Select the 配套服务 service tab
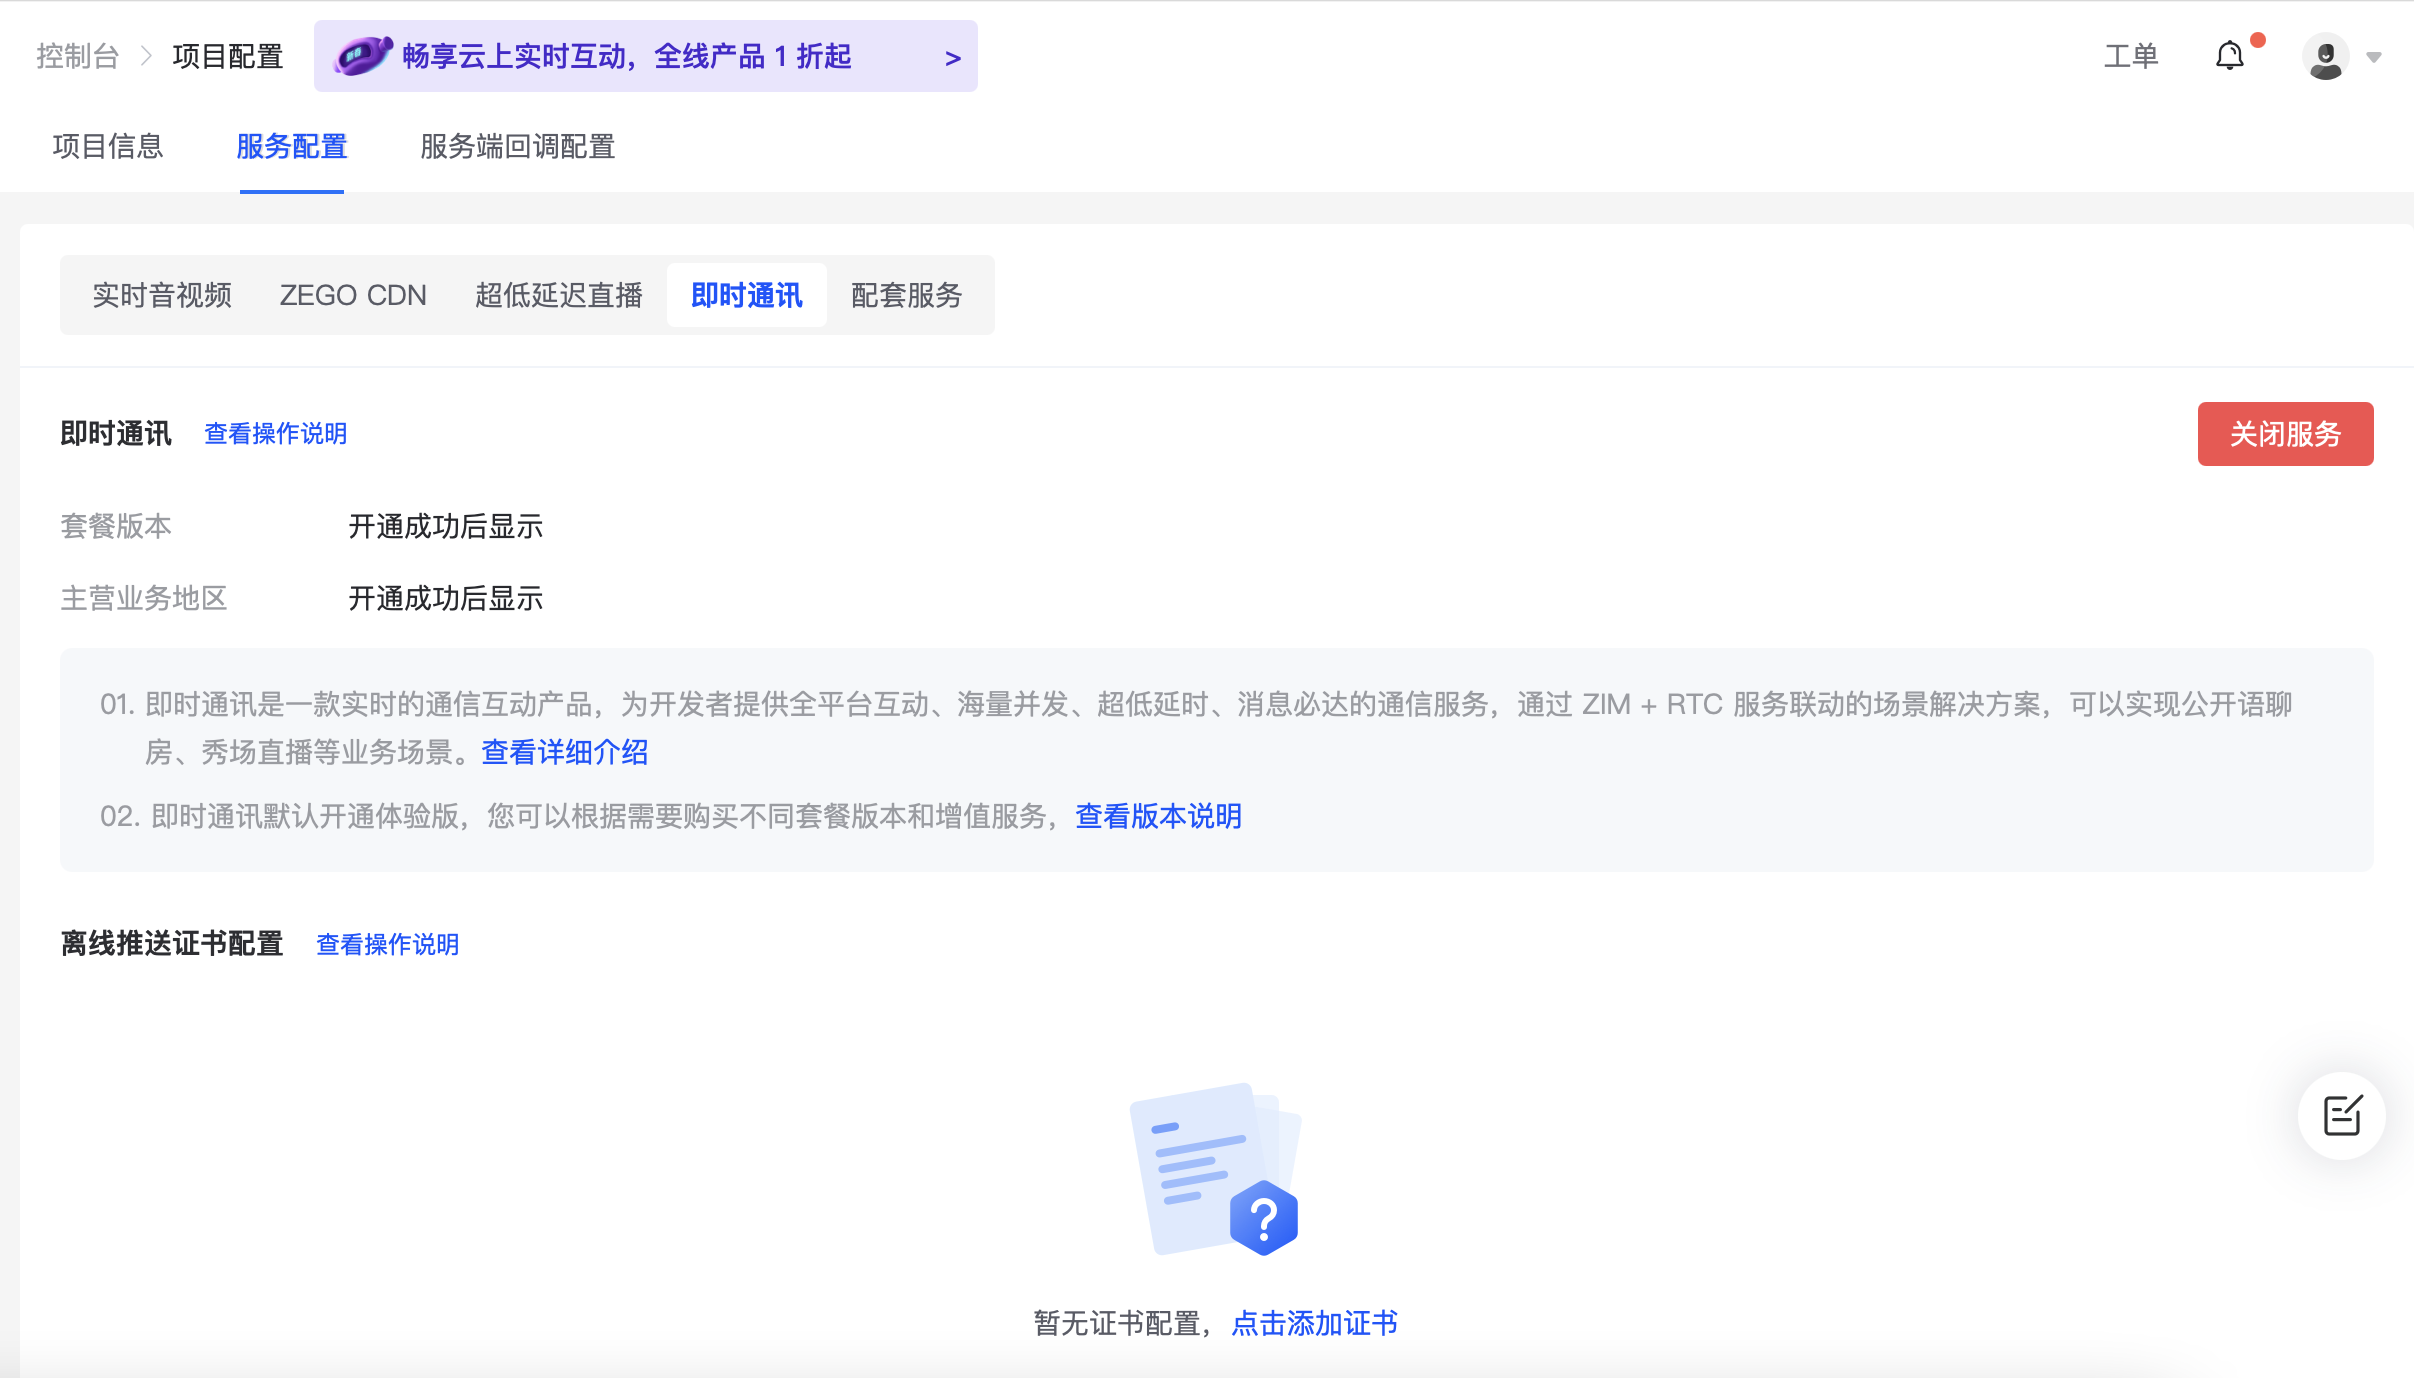The image size is (2414, 1378). (906, 295)
